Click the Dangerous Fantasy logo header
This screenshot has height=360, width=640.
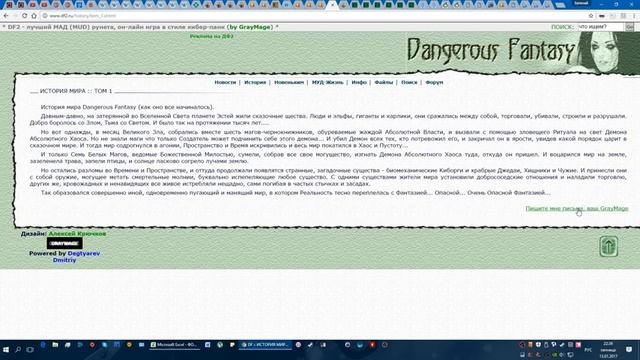click(x=491, y=51)
